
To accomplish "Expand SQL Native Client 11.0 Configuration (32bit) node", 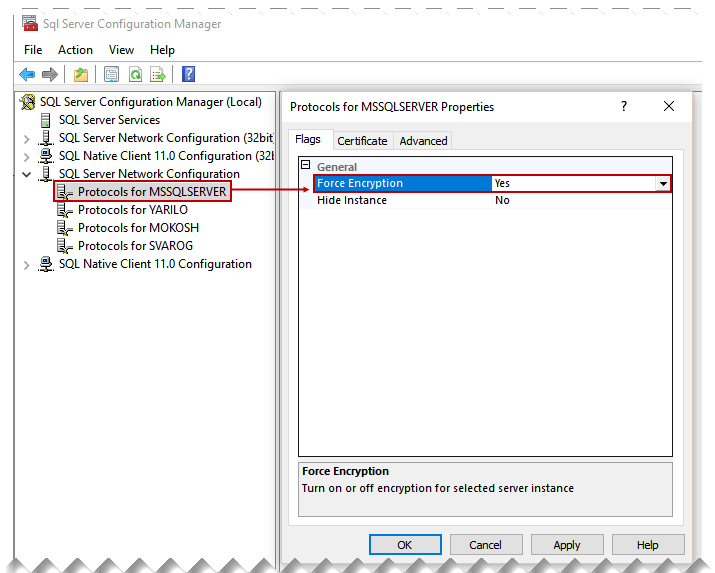I will click(x=26, y=157).
